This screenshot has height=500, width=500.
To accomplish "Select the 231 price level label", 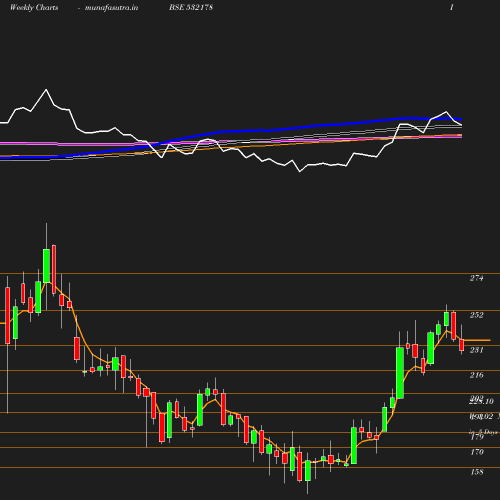I will (476, 350).
